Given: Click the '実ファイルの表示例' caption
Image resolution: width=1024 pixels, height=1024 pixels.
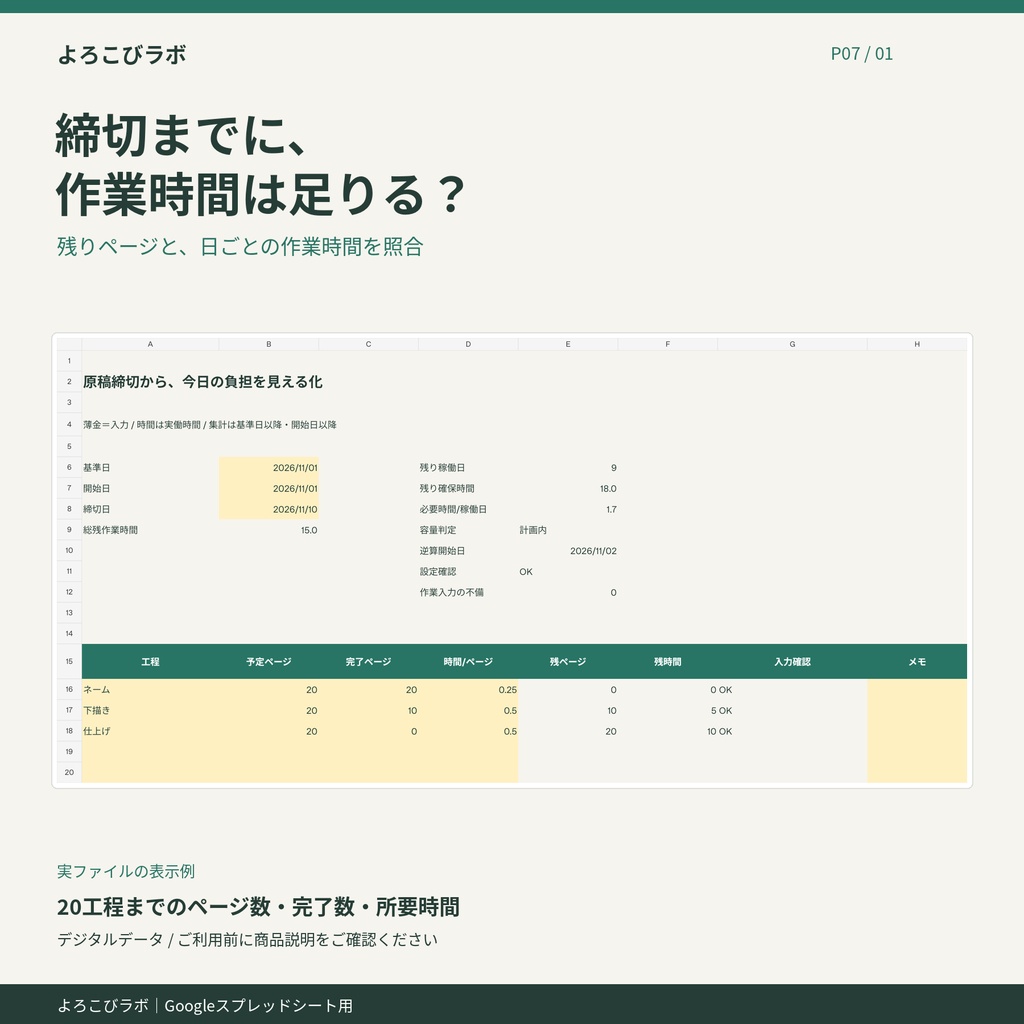Looking at the screenshot, I should coord(126,871).
